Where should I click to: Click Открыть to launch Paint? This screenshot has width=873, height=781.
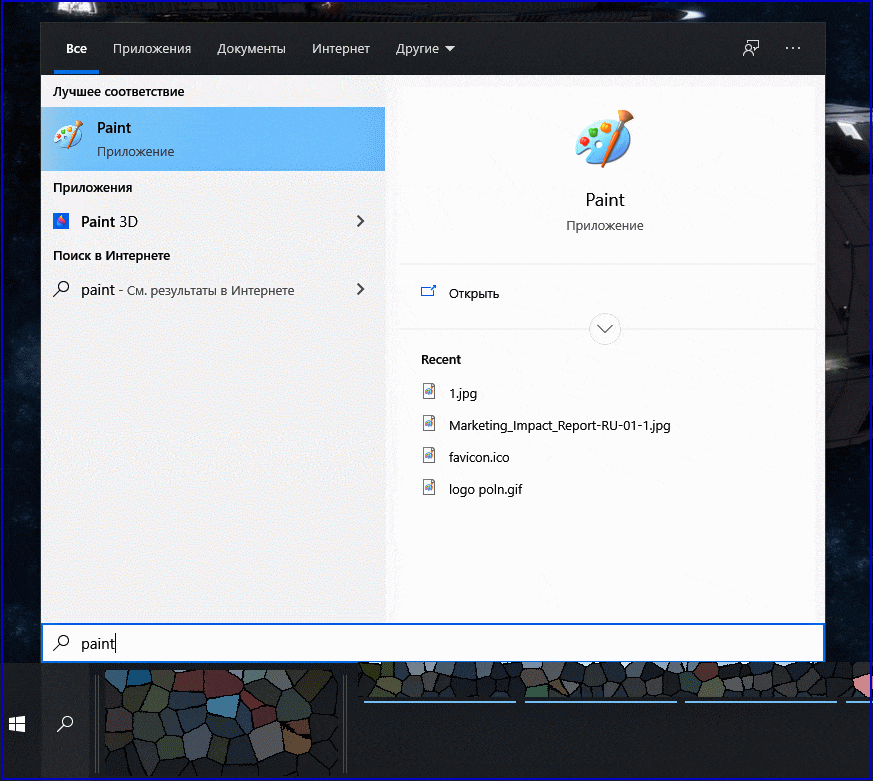click(x=474, y=293)
